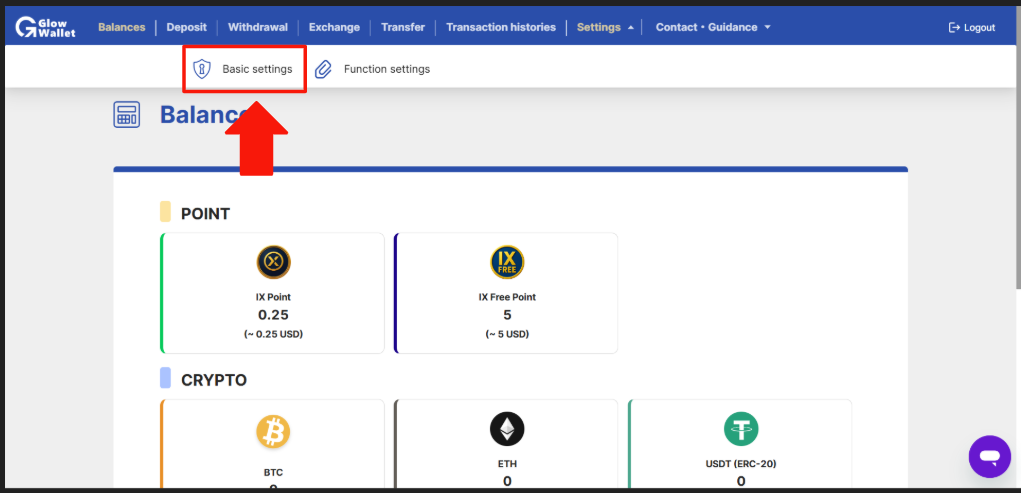Screen dimensions: 1021x493
Task: Click the shield icon beside Basic settings
Action: coord(202,68)
